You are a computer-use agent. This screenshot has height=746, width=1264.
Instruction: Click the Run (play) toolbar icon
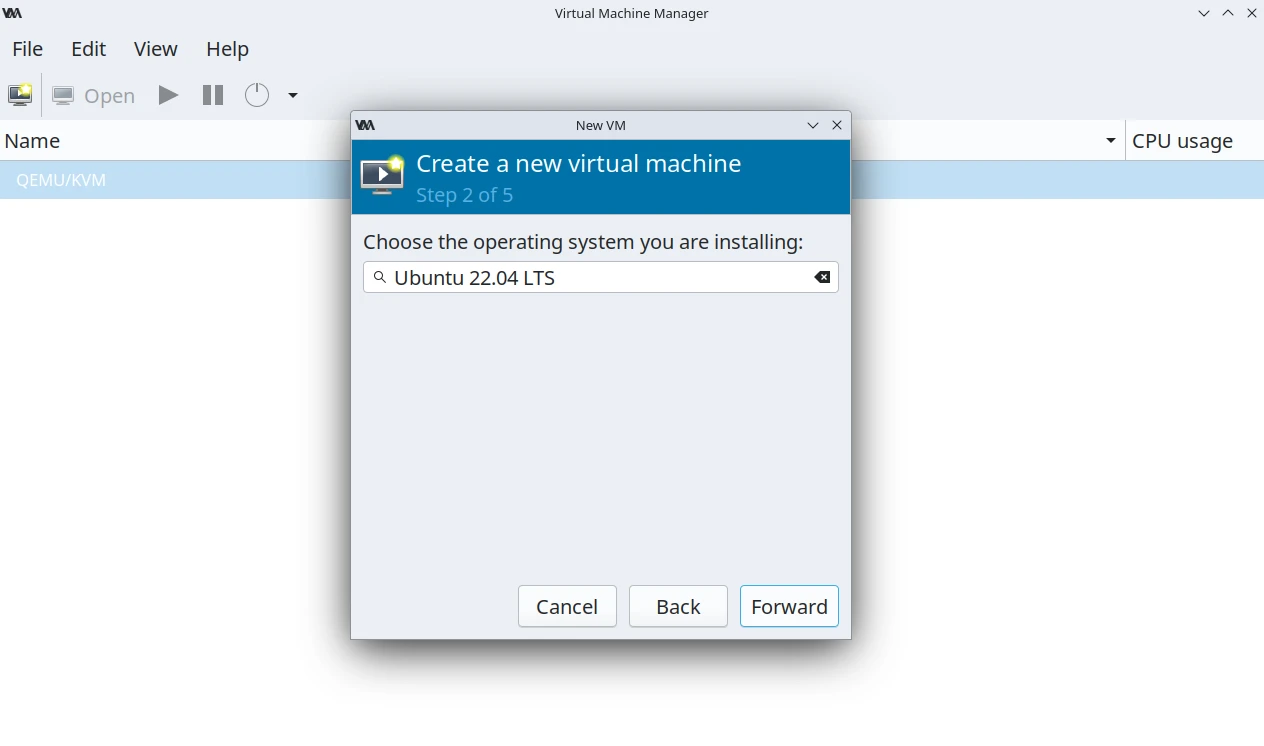[x=168, y=95]
